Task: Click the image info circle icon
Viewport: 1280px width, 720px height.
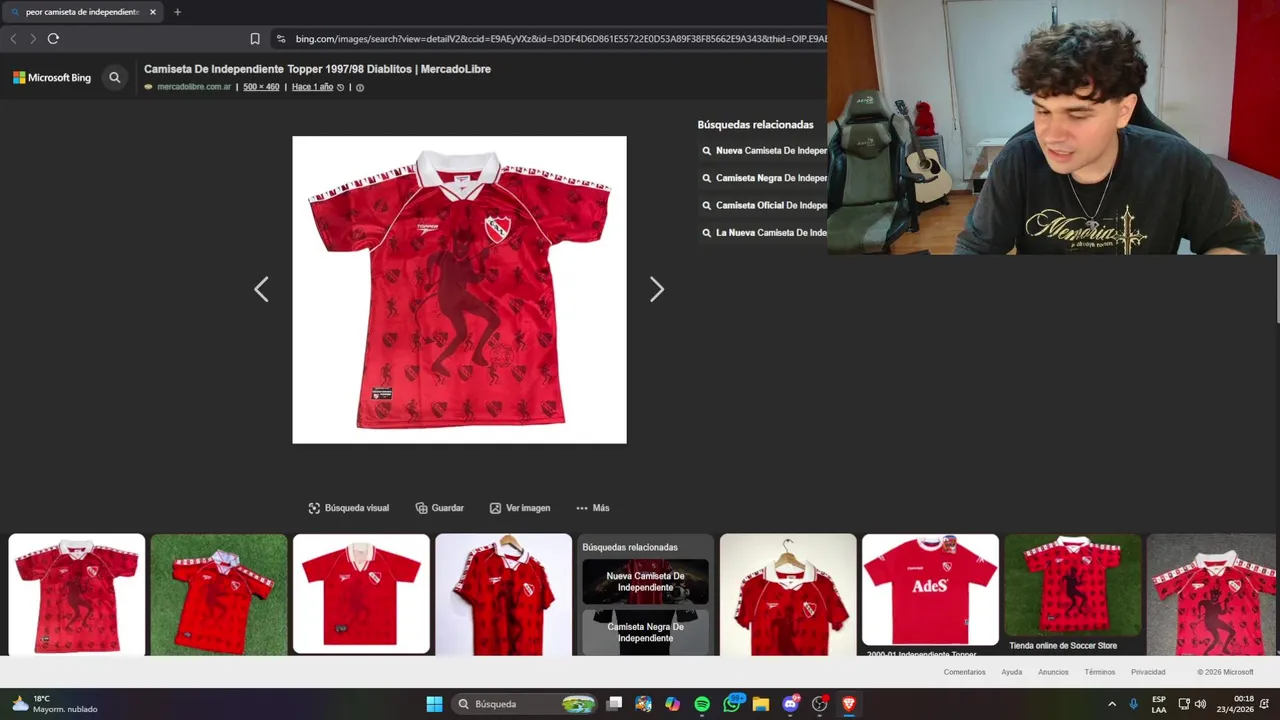Action: coord(360,87)
